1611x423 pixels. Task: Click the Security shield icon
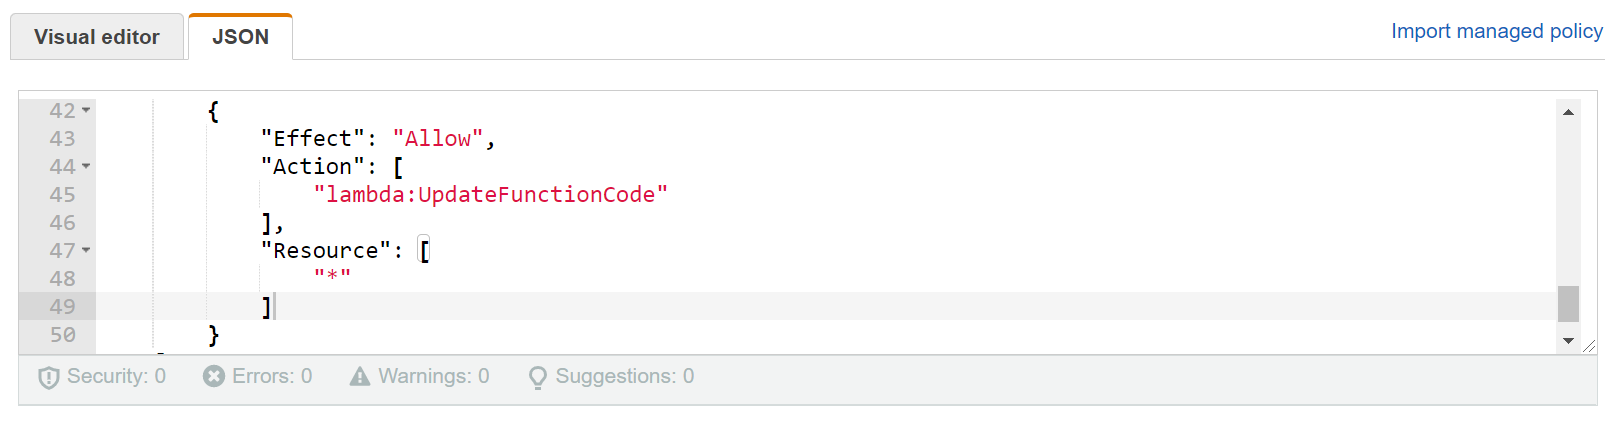pos(48,377)
